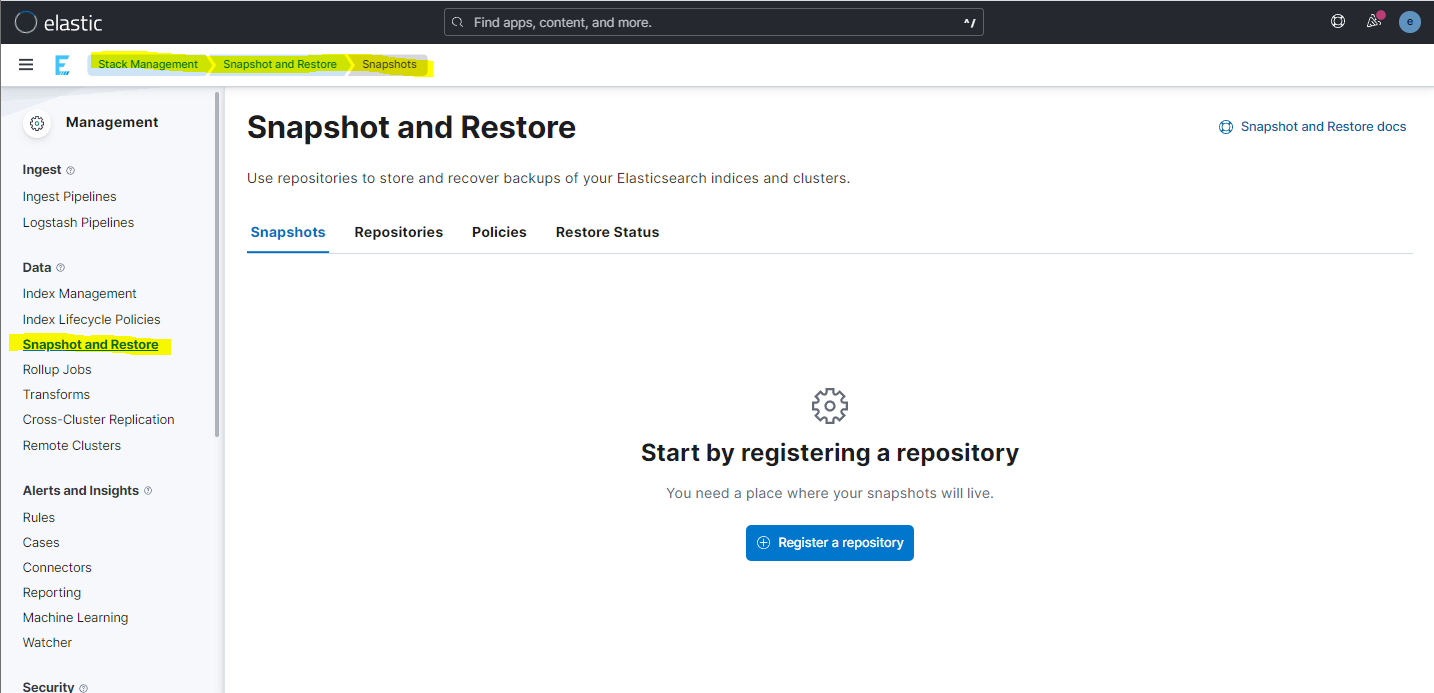The height and width of the screenshot is (693, 1434).
Task: Open the user avatar menu 'e'
Action: [1410, 21]
